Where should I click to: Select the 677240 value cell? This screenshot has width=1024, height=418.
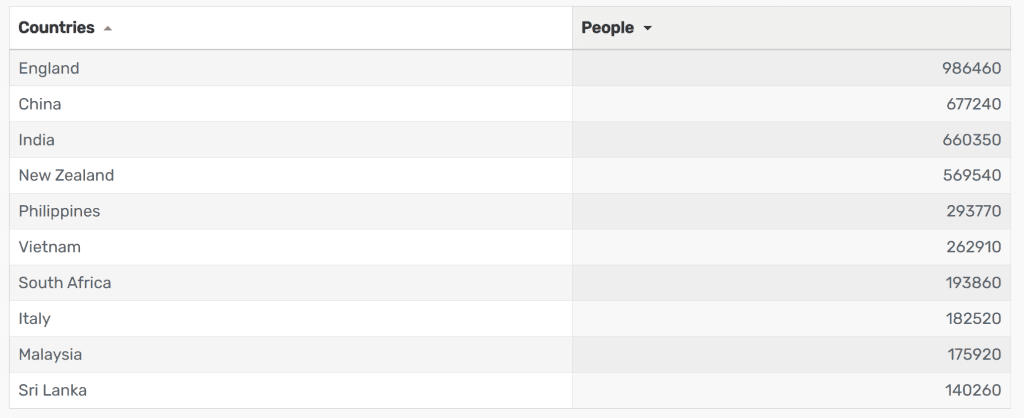792,104
